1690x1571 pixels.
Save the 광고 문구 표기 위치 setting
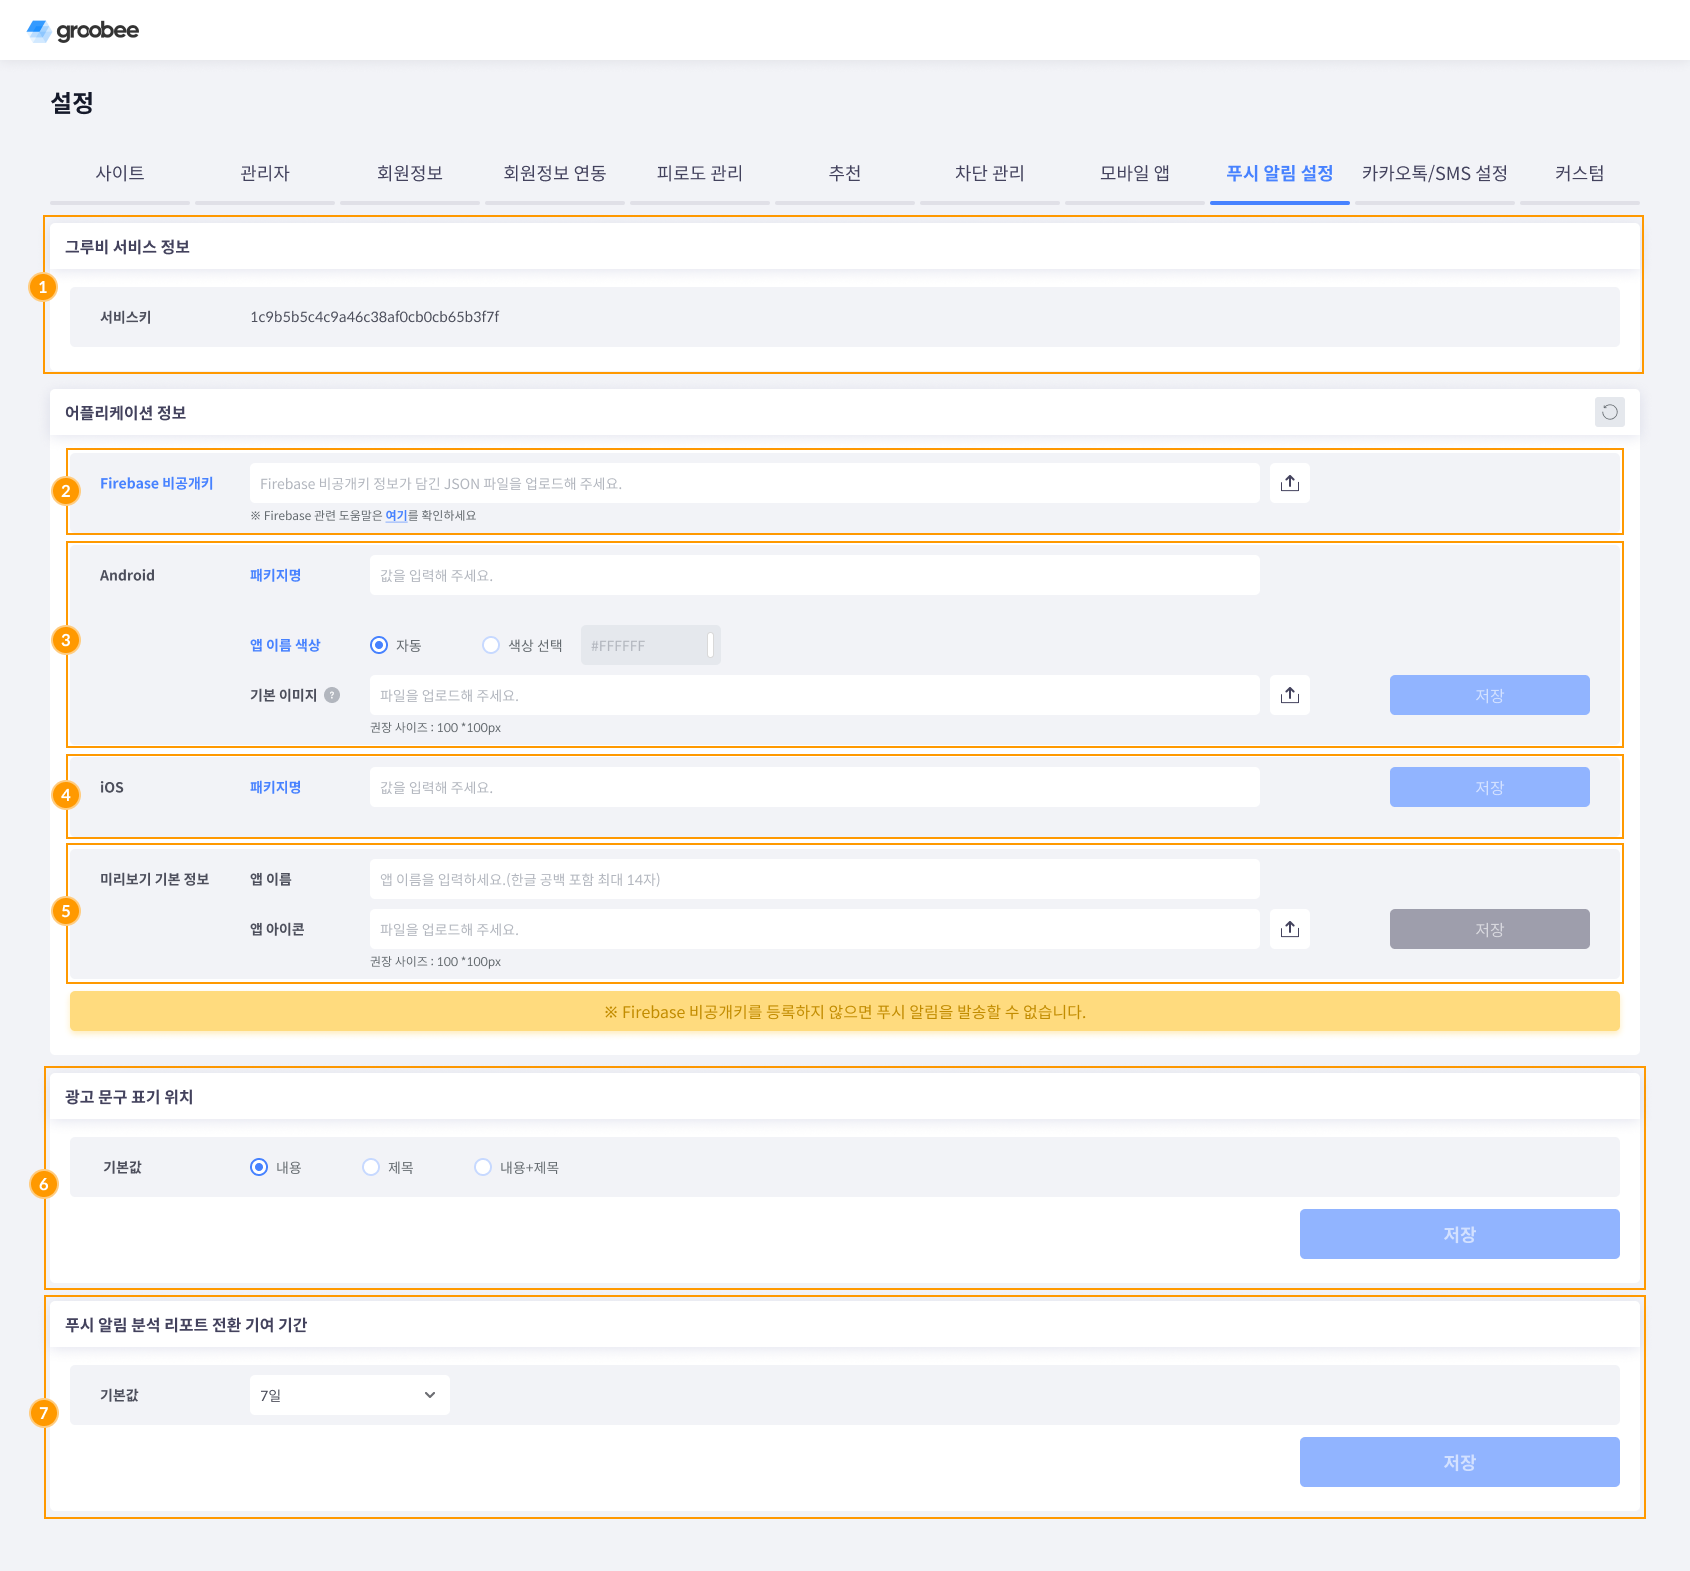1459,1235
